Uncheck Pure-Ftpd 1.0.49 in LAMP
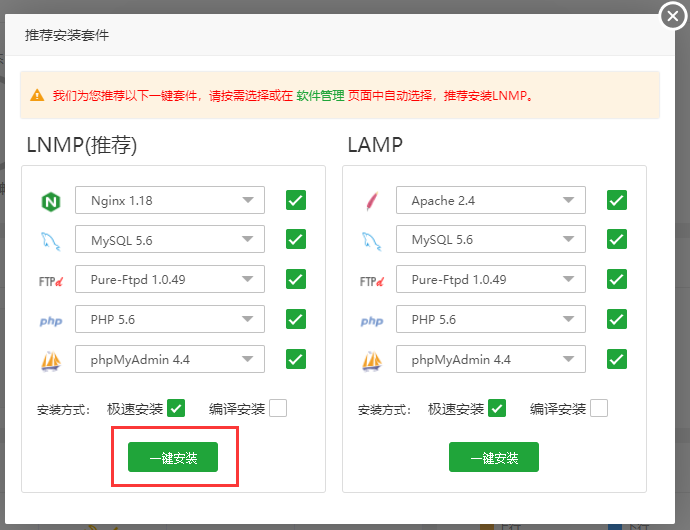Image resolution: width=690 pixels, height=530 pixels. click(617, 279)
